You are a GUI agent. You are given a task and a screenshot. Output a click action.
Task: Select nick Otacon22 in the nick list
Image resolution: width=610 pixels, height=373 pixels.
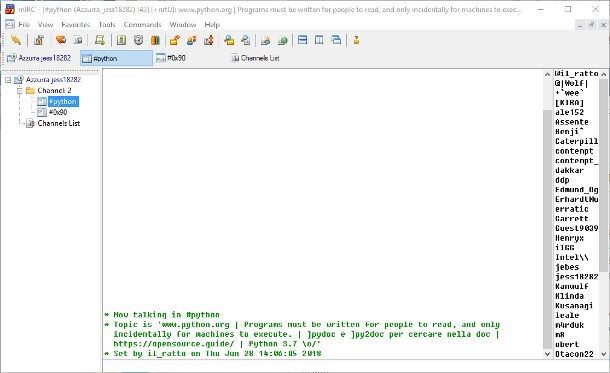[x=574, y=354]
